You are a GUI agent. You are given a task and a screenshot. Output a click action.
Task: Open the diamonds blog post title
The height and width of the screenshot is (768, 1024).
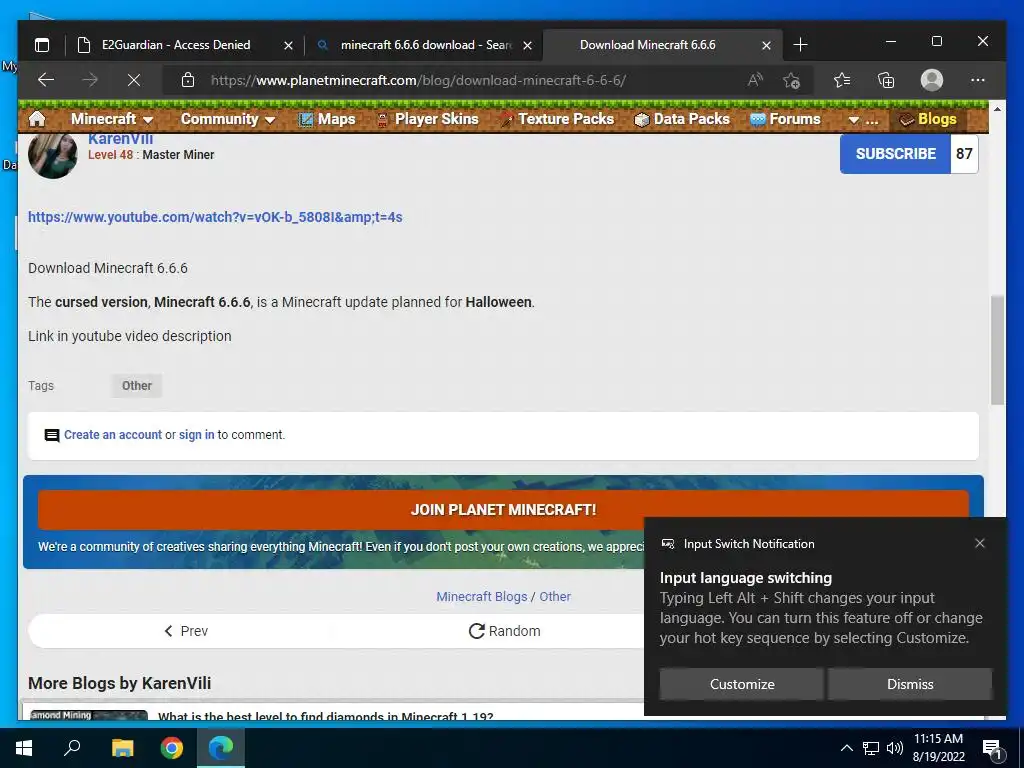(x=325, y=716)
